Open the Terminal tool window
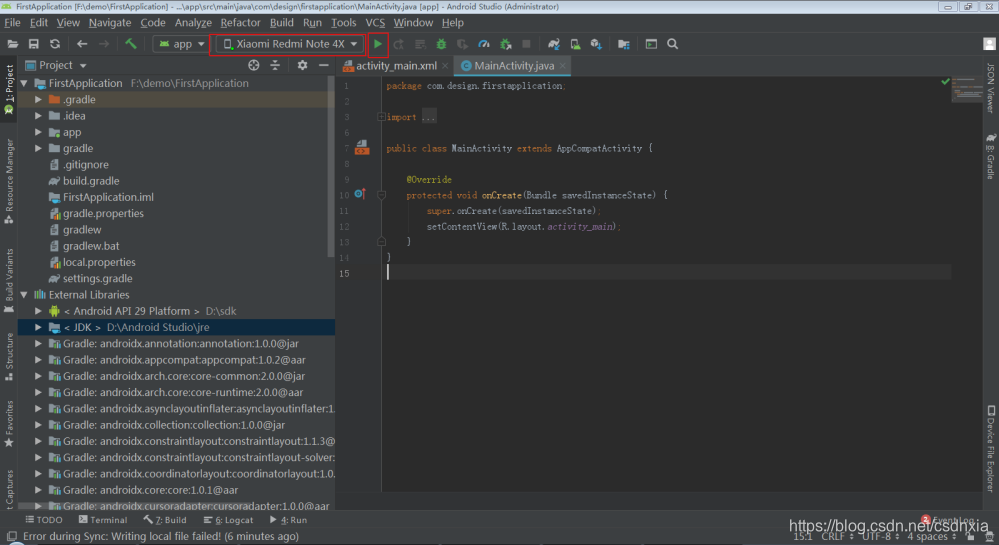Image resolution: width=999 pixels, height=545 pixels. [x=103, y=520]
